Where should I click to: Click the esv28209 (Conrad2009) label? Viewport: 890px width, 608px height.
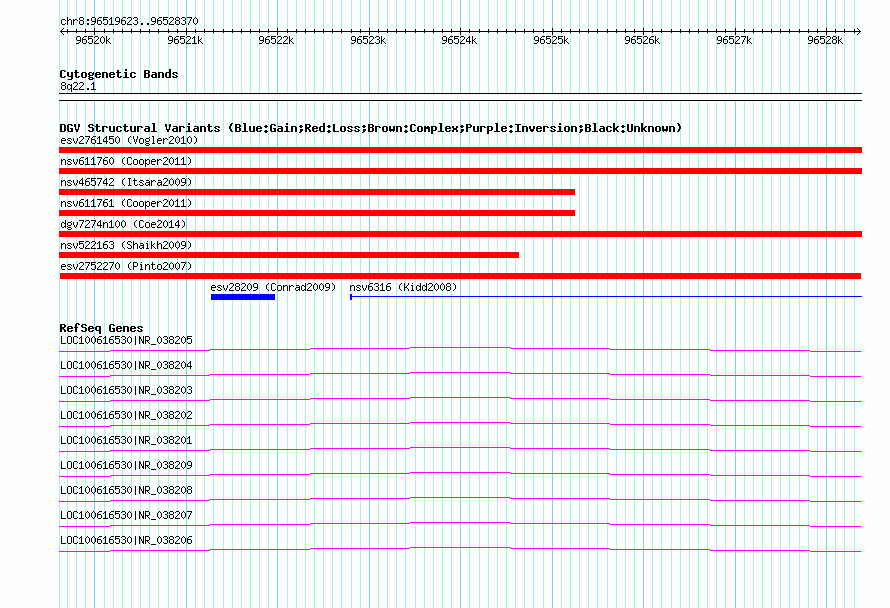tap(273, 287)
